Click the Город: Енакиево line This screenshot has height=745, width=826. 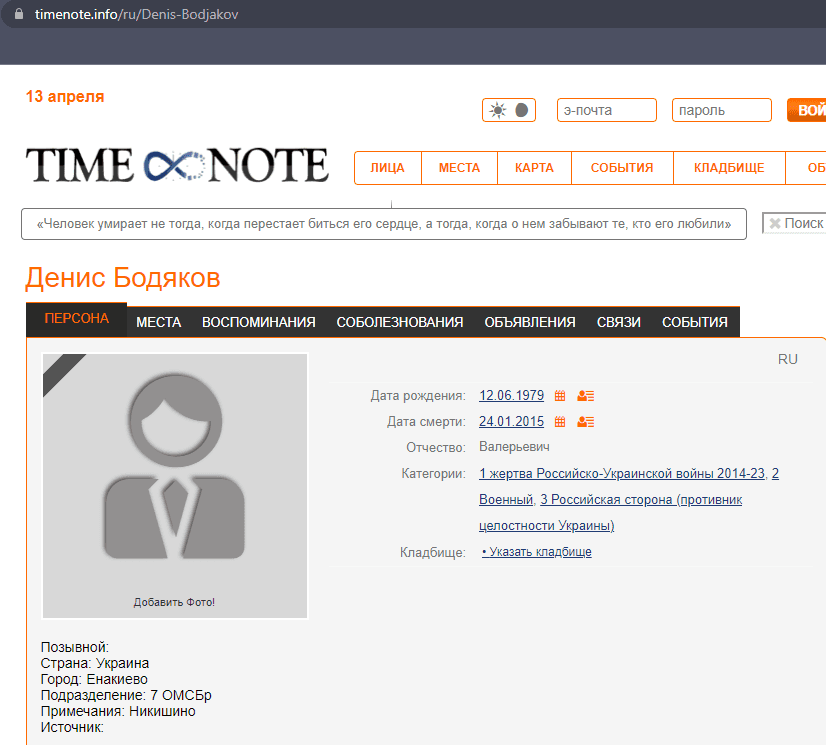[94, 679]
